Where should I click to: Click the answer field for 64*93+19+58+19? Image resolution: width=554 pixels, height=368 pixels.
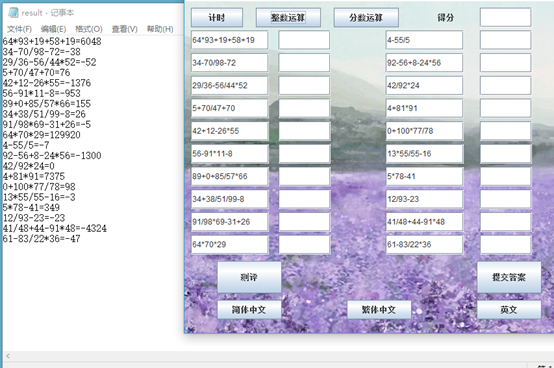(x=304, y=40)
